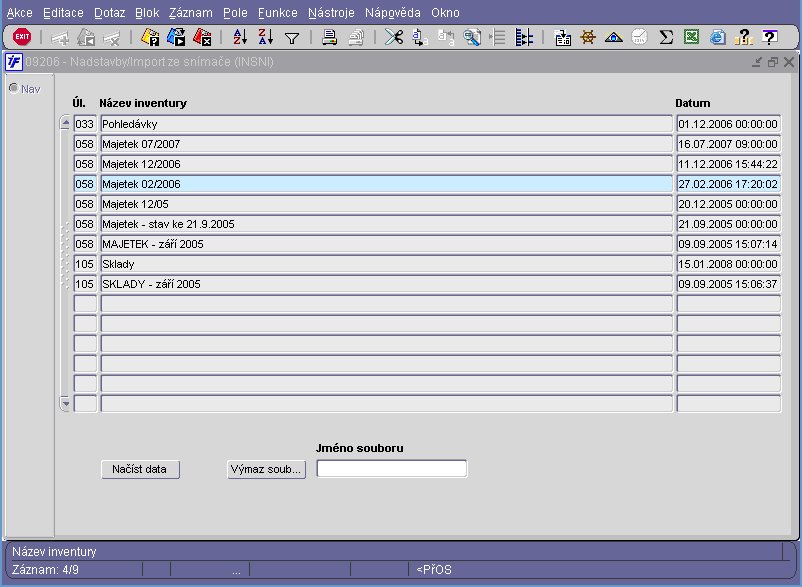Click the grayed clock calculator icon
This screenshot has height=587, width=802.
(639, 37)
